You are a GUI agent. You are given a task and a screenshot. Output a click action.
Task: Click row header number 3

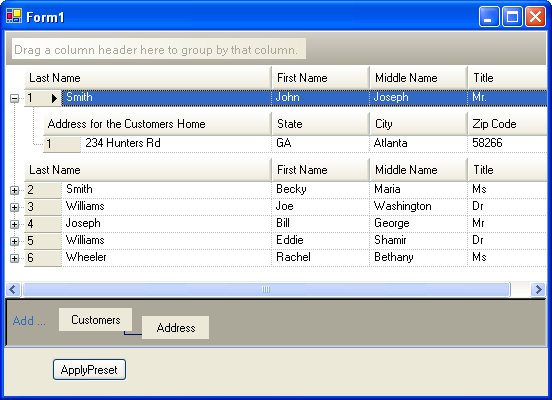click(x=43, y=207)
